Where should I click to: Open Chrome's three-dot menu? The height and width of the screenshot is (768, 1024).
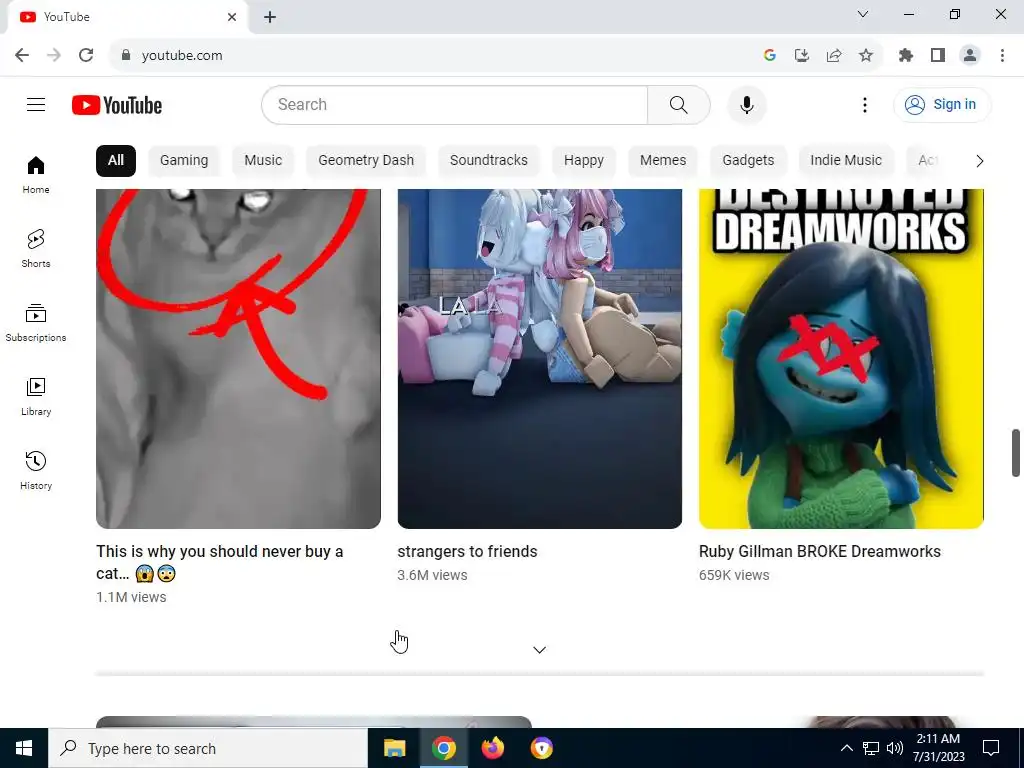[1002, 56]
